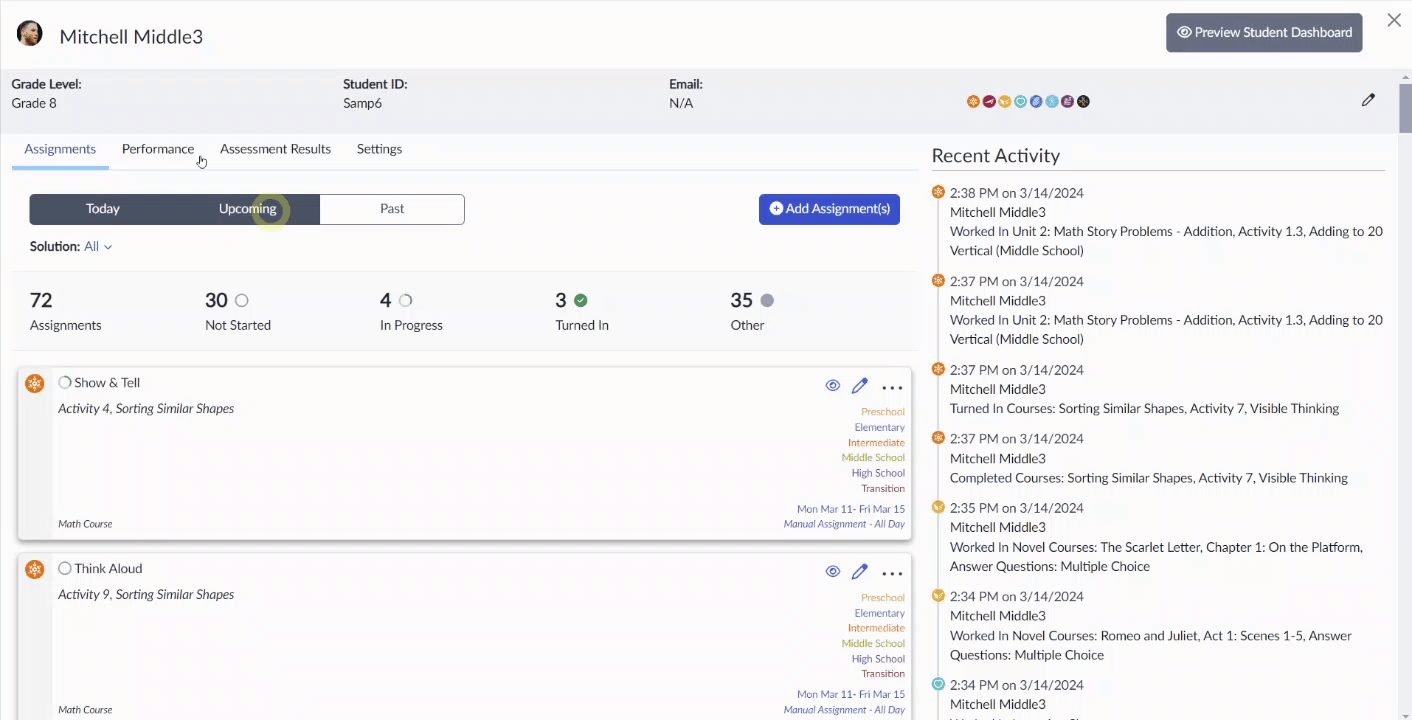Viewport: 1412px width, 720px height.
Task: Click the pencil edit icon beside student details
Action: pos(1368,100)
